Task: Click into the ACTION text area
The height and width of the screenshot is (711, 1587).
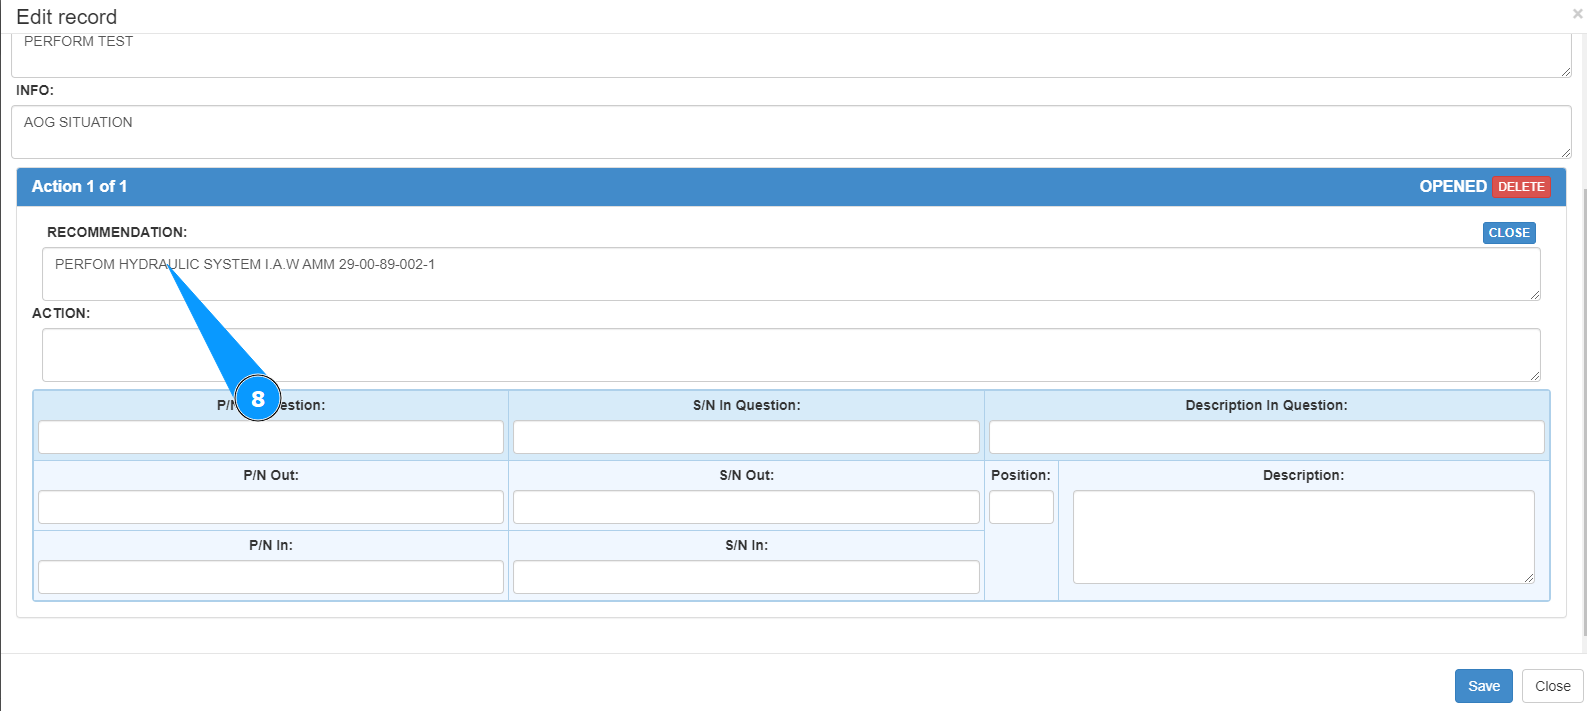Action: 791,355
